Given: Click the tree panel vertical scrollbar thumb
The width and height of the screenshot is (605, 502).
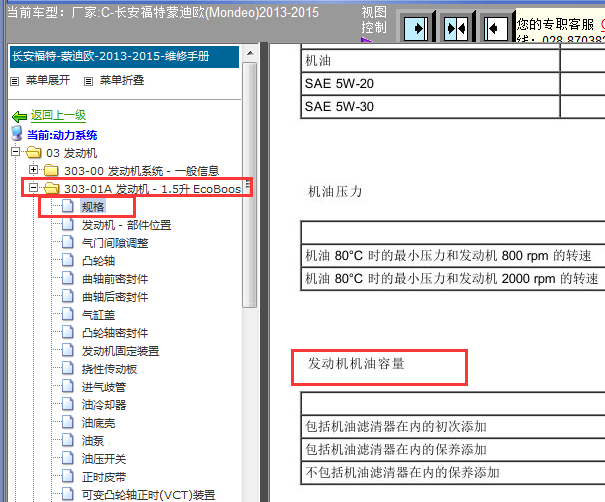Looking at the screenshot, I should [250, 185].
